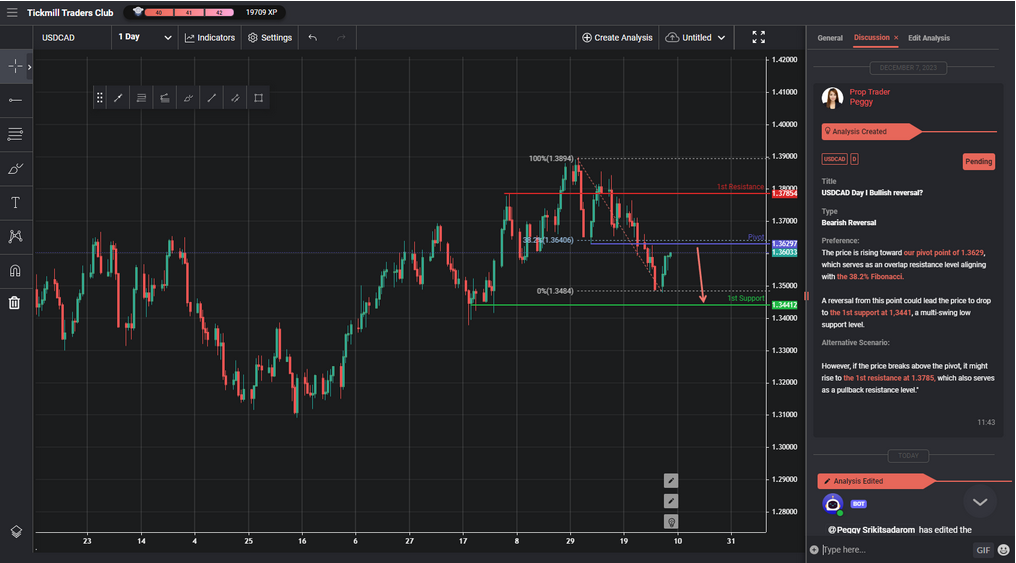Enter fullscreen chart mode

tap(758, 38)
